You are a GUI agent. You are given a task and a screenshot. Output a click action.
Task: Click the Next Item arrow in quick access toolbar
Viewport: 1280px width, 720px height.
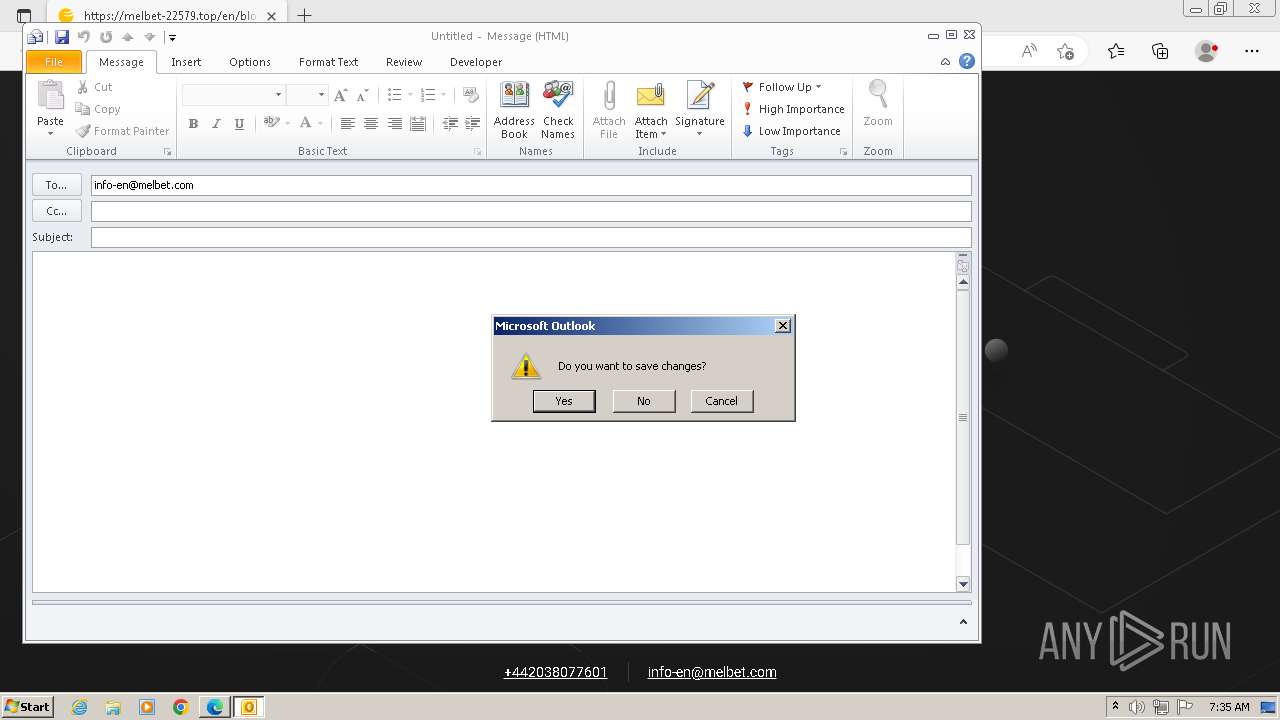150,37
